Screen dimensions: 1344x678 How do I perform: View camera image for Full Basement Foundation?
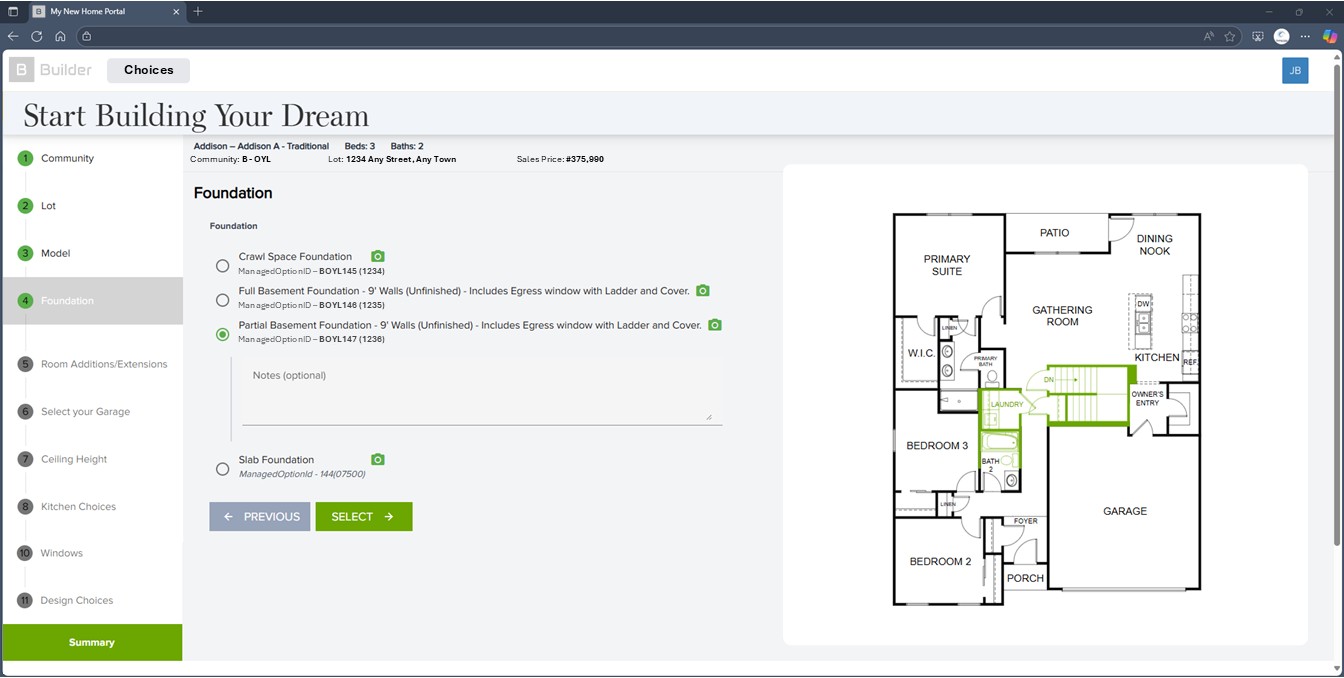703,291
